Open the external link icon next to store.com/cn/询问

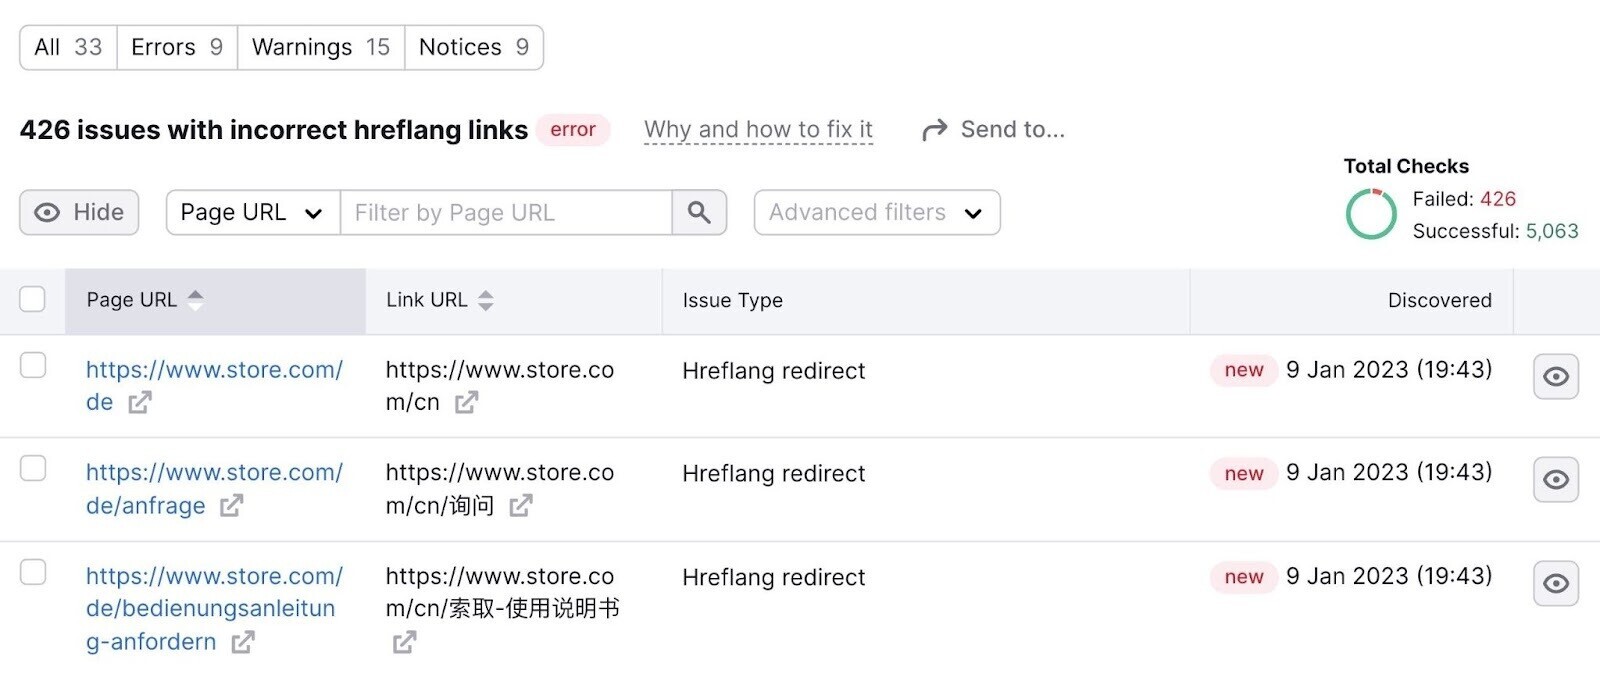[x=519, y=507]
